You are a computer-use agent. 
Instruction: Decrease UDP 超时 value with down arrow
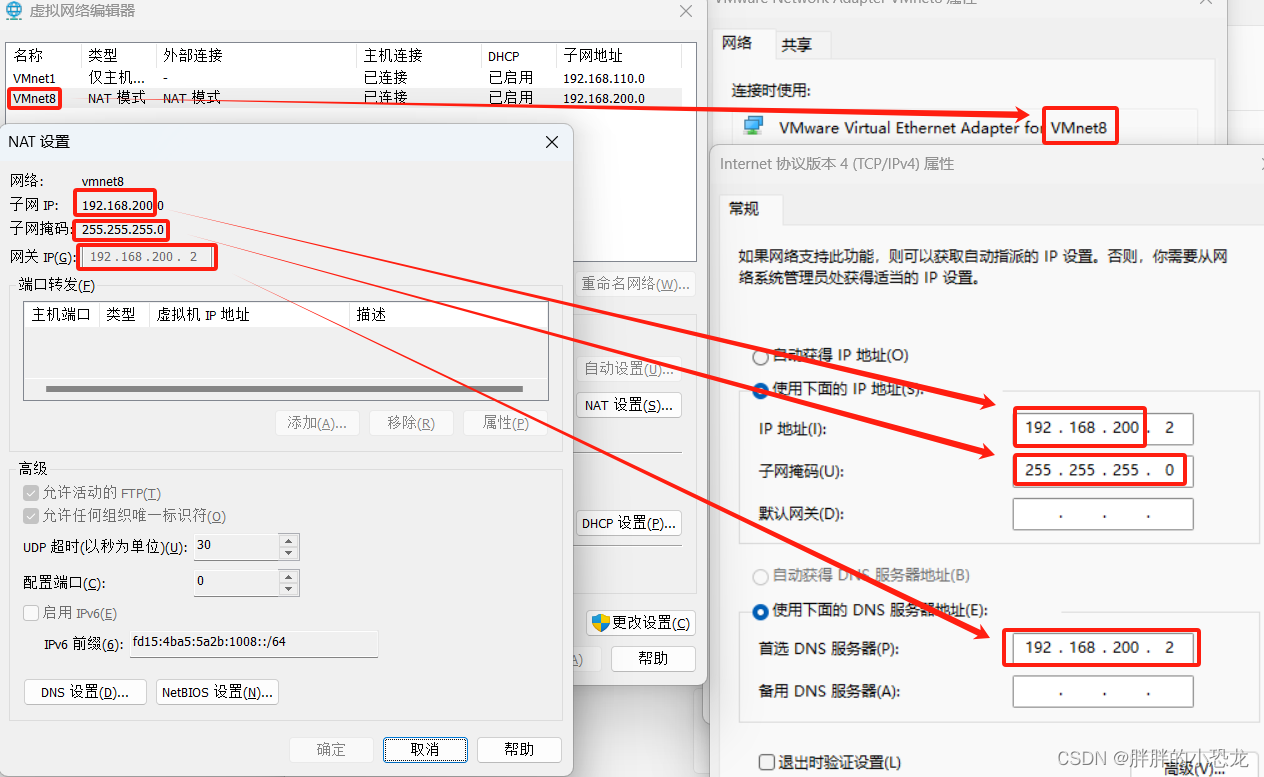click(x=289, y=553)
